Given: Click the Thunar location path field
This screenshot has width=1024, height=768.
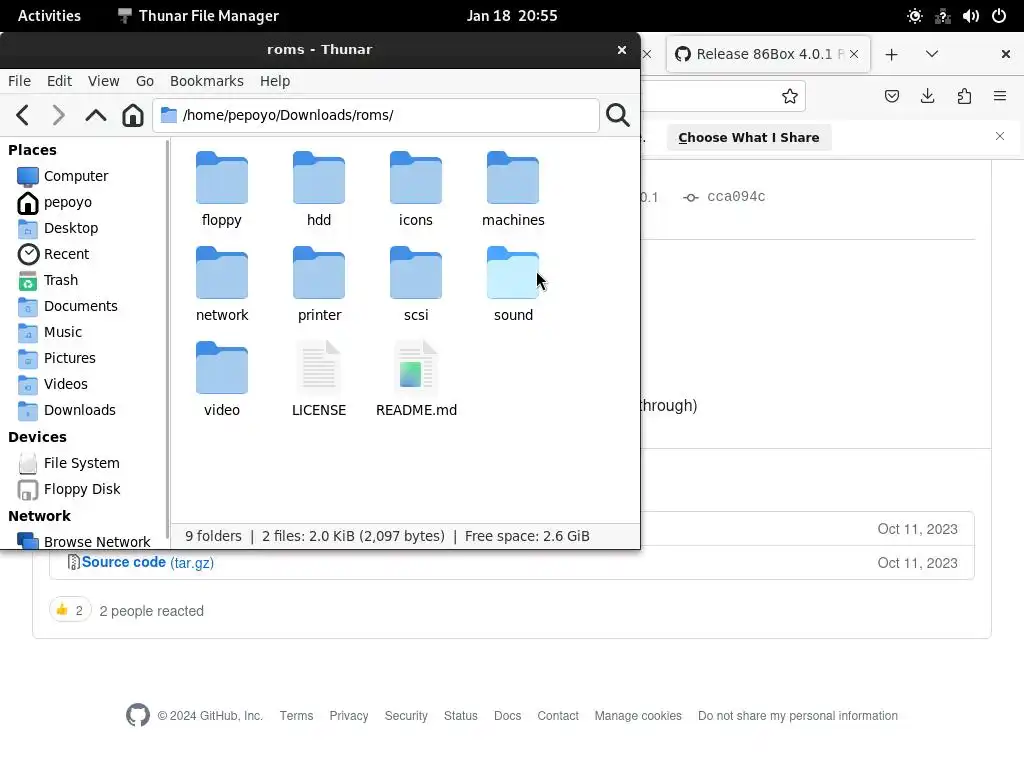Looking at the screenshot, I should [376, 116].
